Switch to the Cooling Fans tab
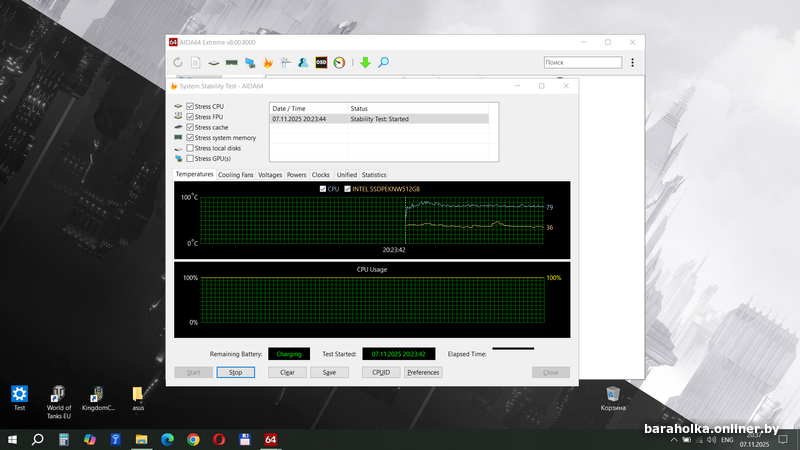The image size is (800, 450). click(235, 175)
